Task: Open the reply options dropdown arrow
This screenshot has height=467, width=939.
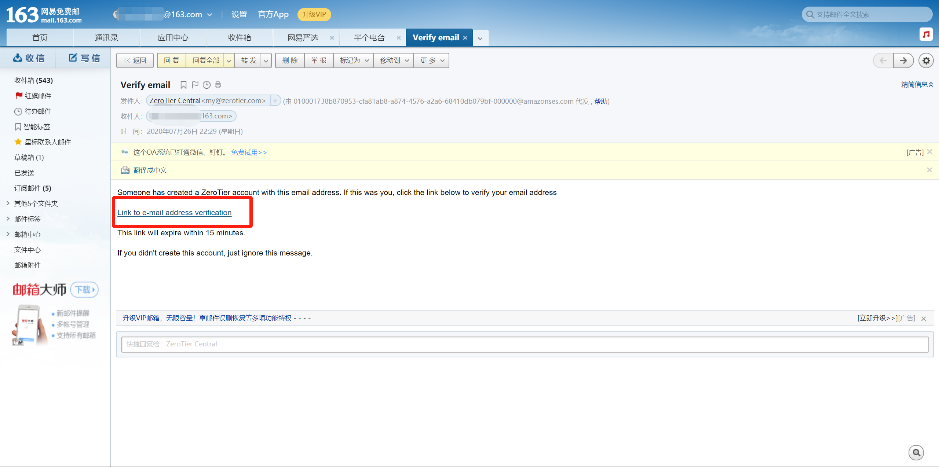Action: (229, 60)
